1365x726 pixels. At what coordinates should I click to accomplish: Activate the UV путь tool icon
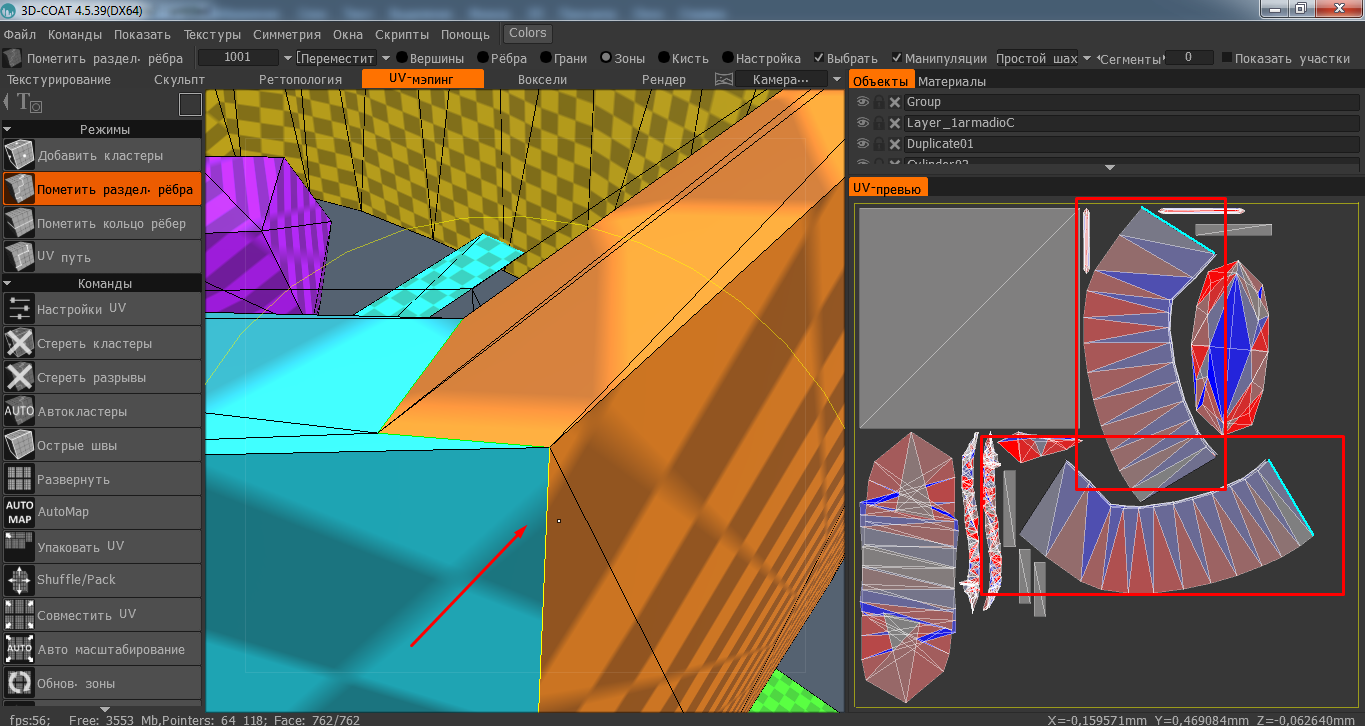19,257
